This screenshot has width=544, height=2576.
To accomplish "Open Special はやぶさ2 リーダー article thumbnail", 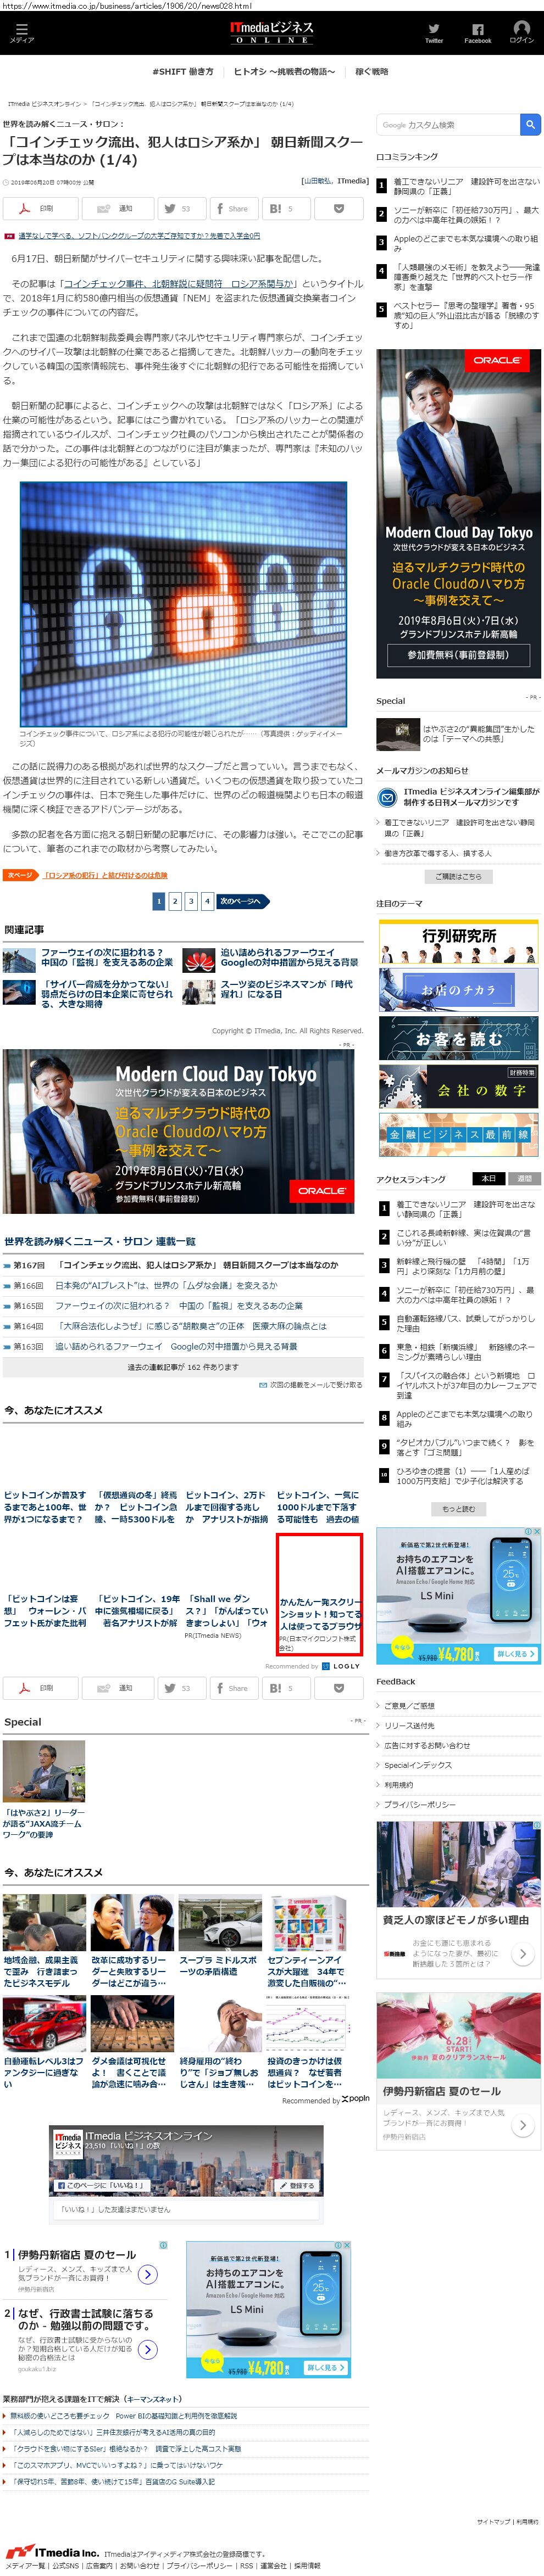I will tap(44, 1771).
